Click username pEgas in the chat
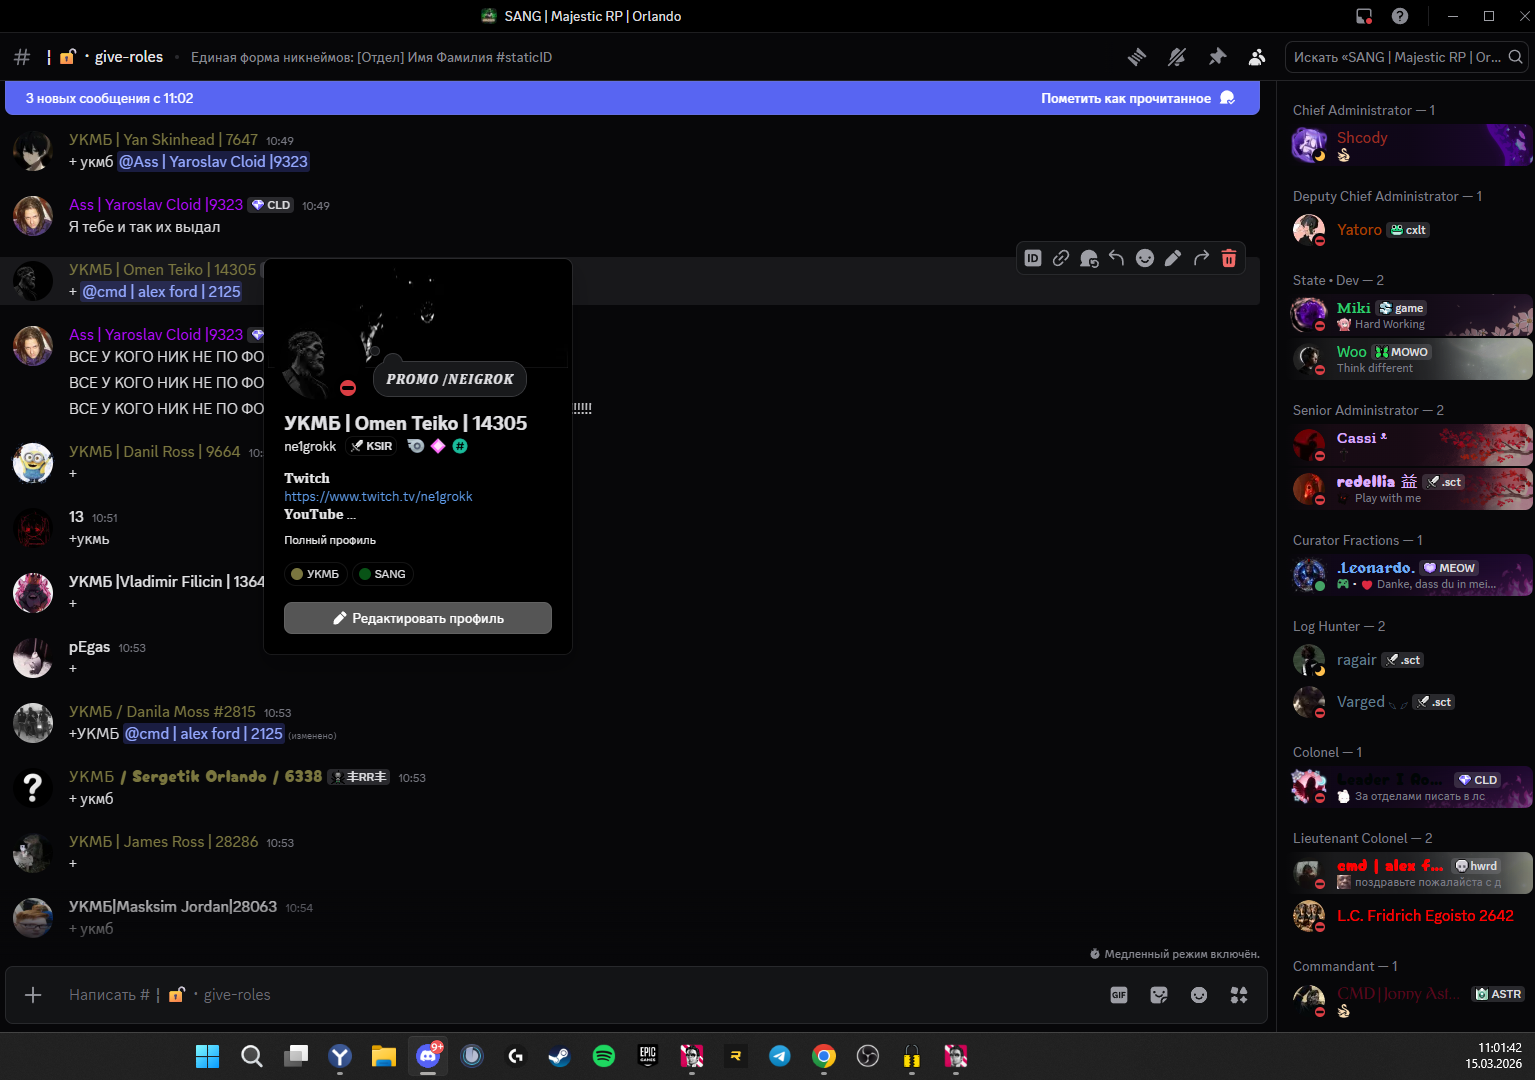The width and height of the screenshot is (1535, 1080). pyautogui.click(x=89, y=647)
